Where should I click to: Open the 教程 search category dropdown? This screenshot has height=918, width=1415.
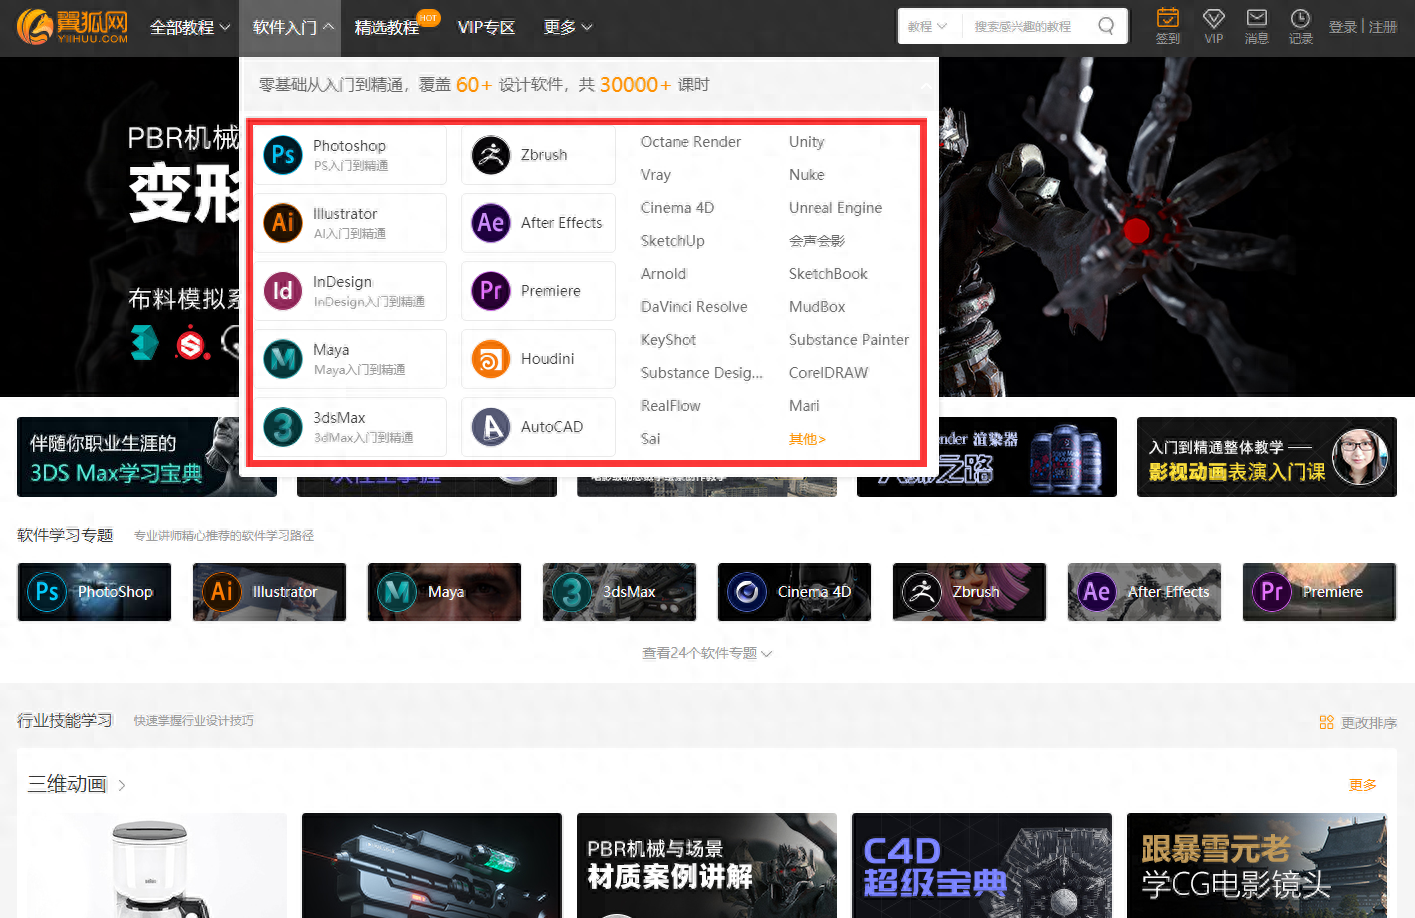(x=927, y=27)
